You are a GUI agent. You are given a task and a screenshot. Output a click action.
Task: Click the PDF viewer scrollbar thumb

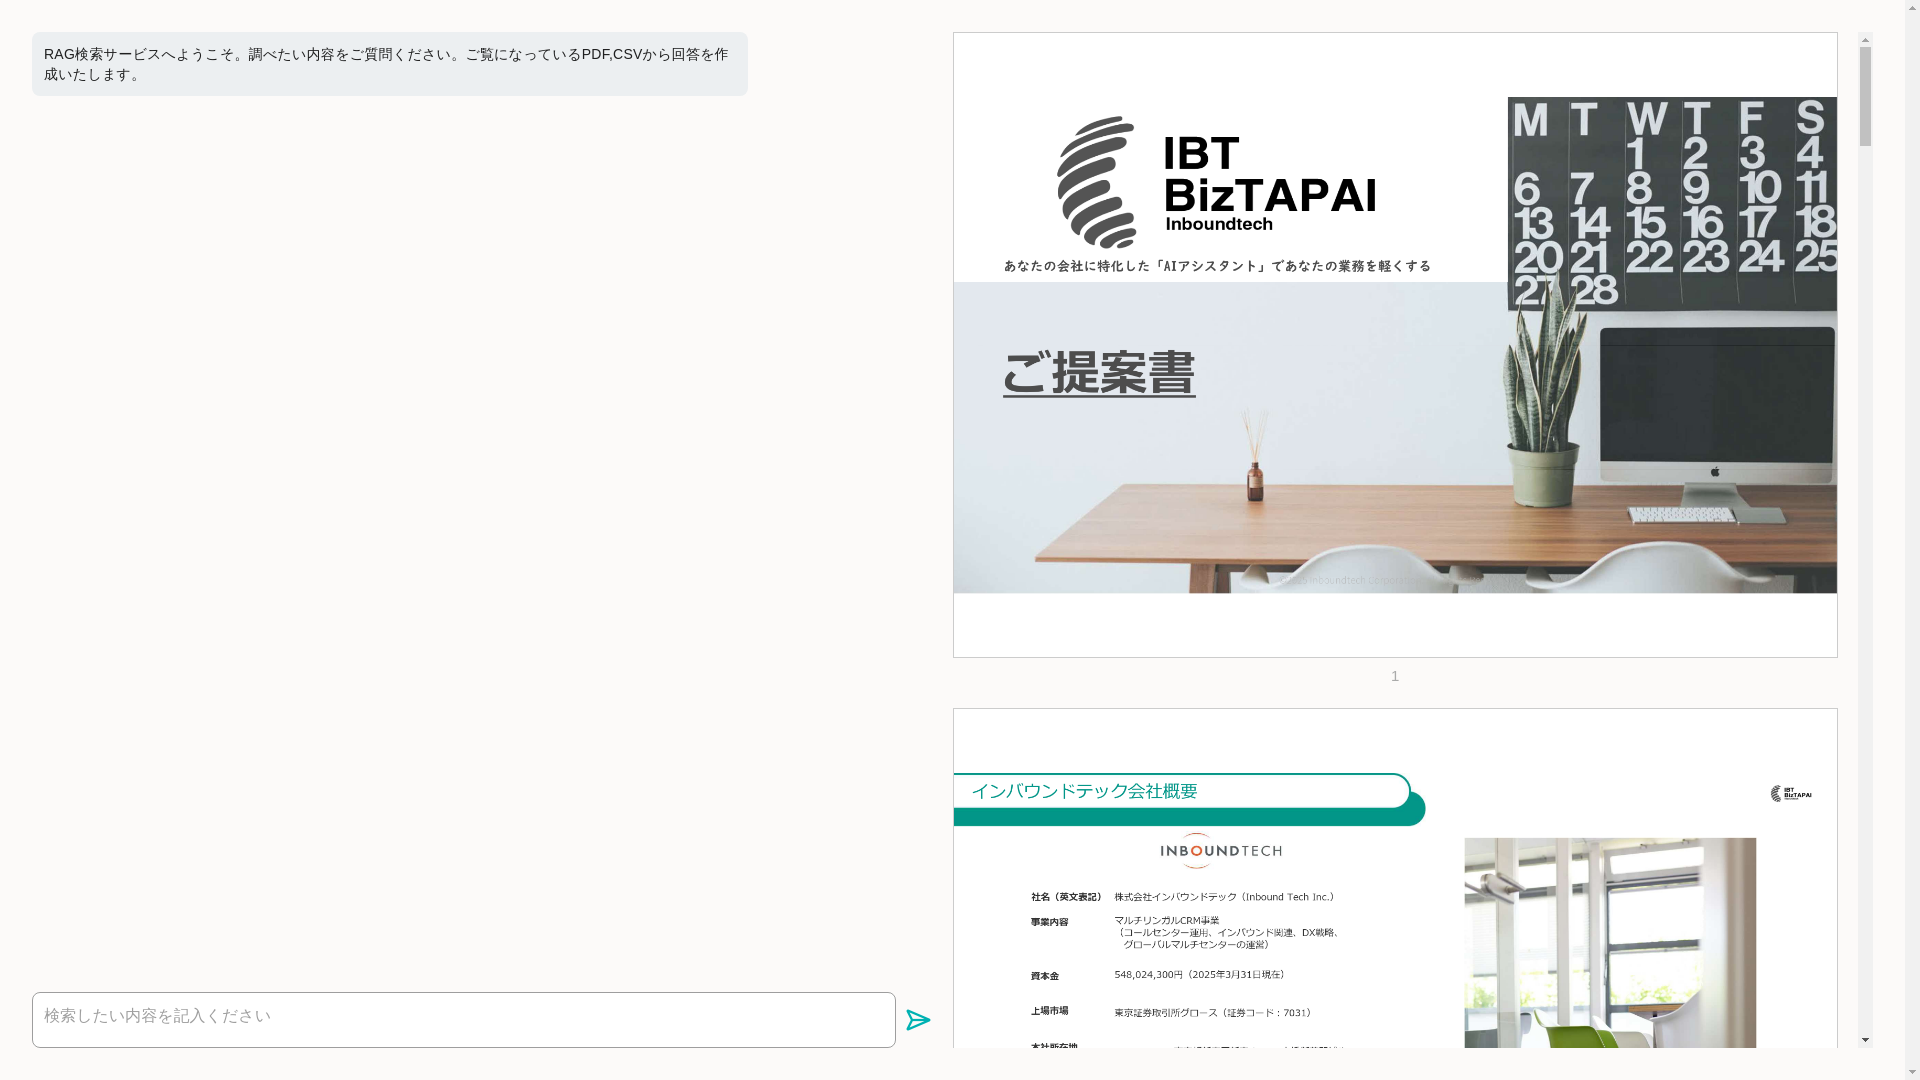coord(1865,97)
